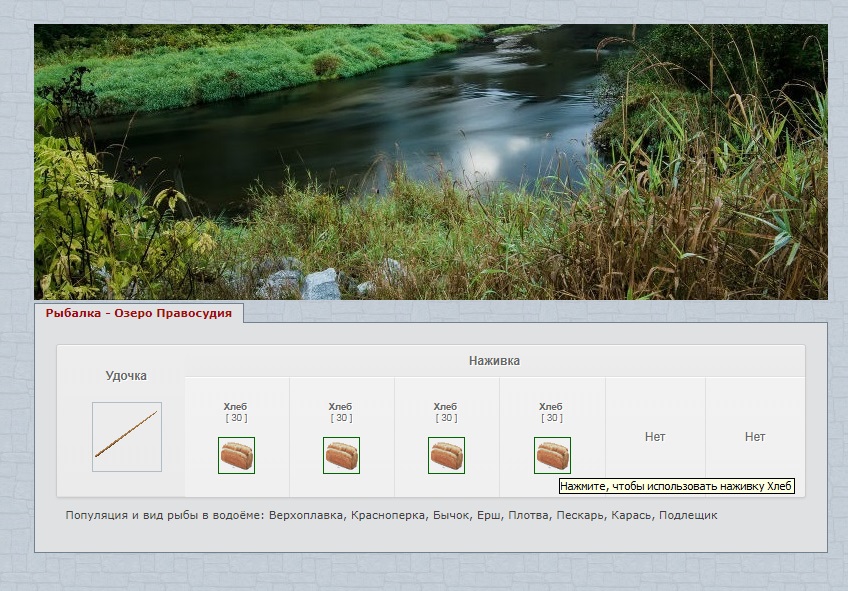The width and height of the screenshot is (848, 591).
Task: Click the [30] count under third Хлеб
Action: (445, 418)
